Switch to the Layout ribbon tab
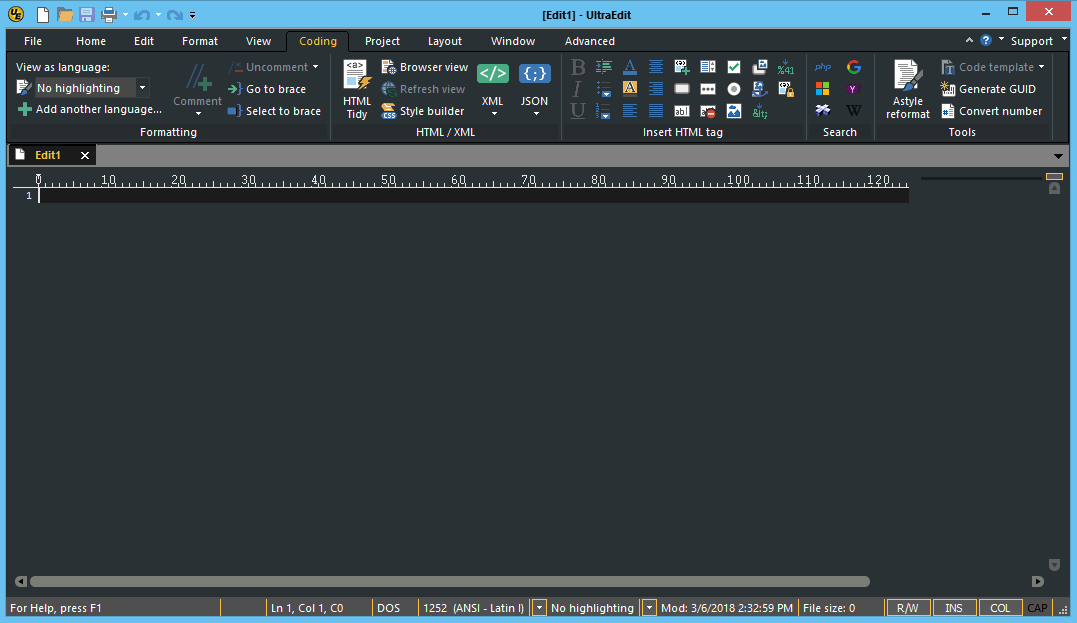 pyautogui.click(x=445, y=41)
